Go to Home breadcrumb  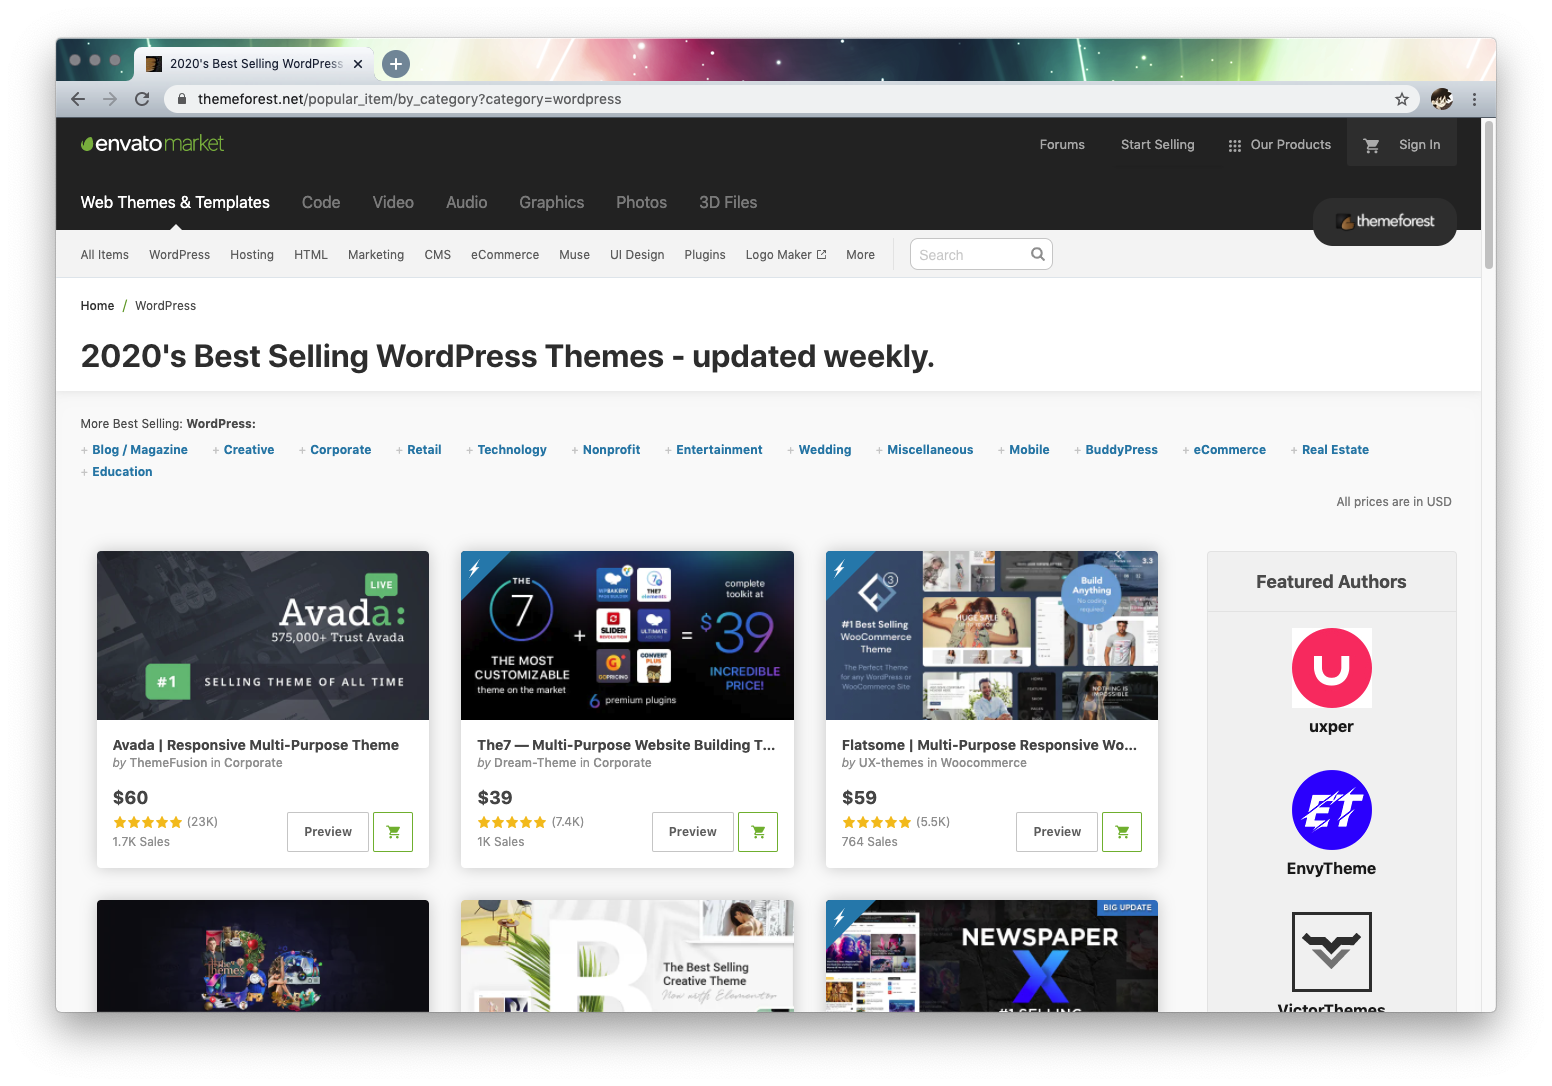click(97, 306)
